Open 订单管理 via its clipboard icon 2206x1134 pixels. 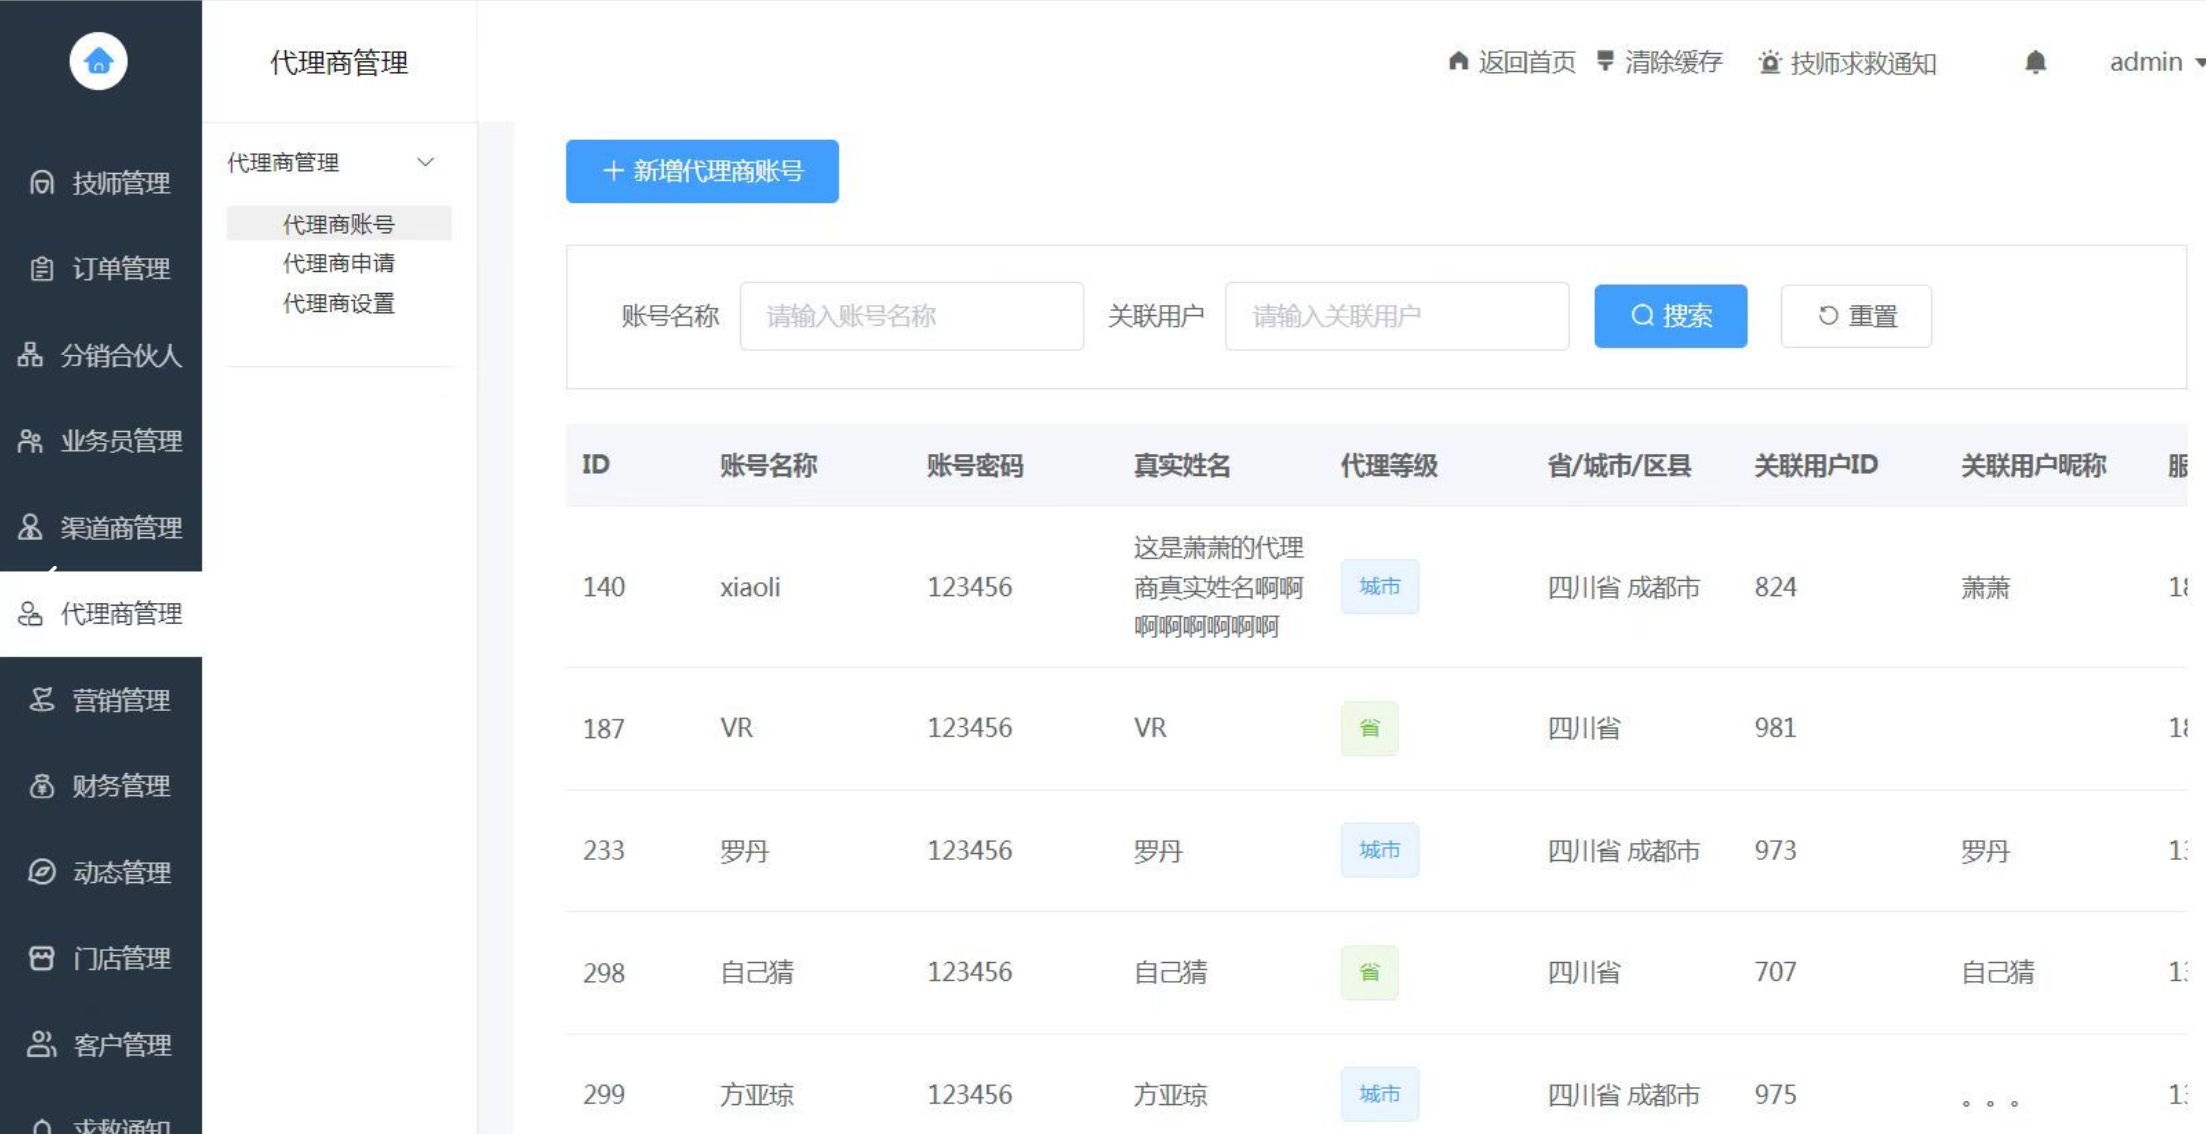click(x=41, y=268)
